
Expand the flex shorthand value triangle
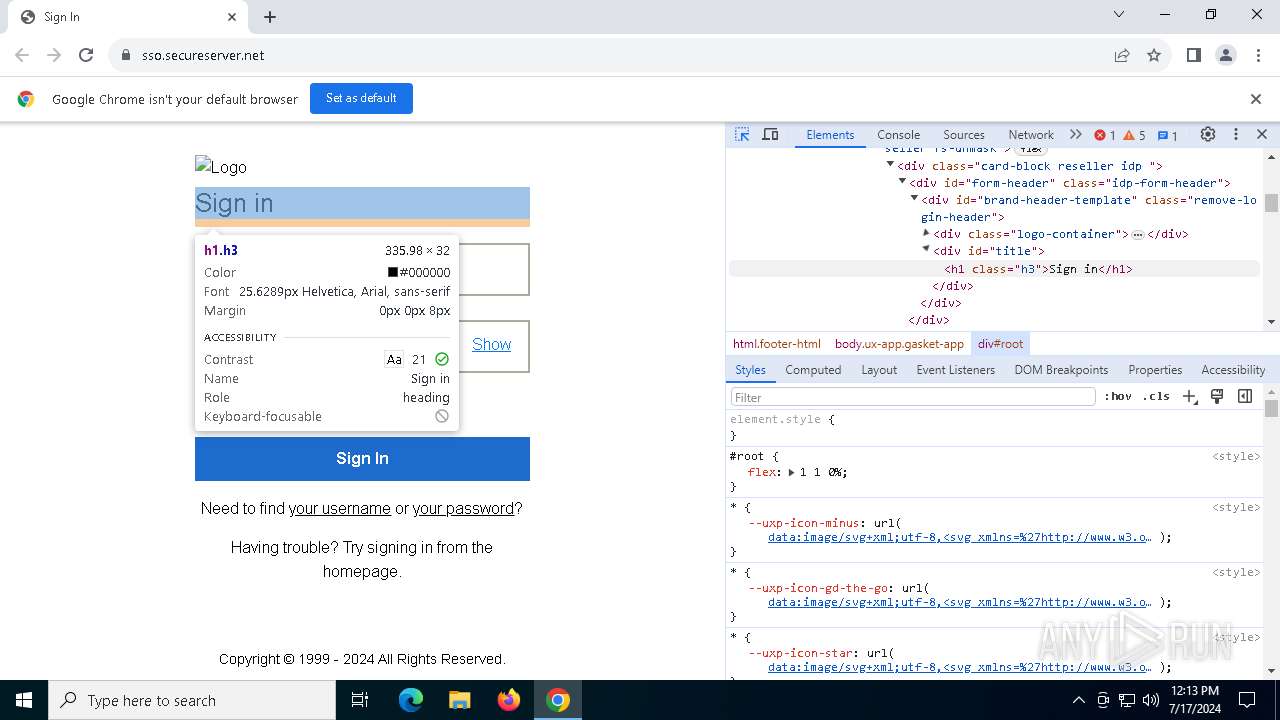(791, 472)
